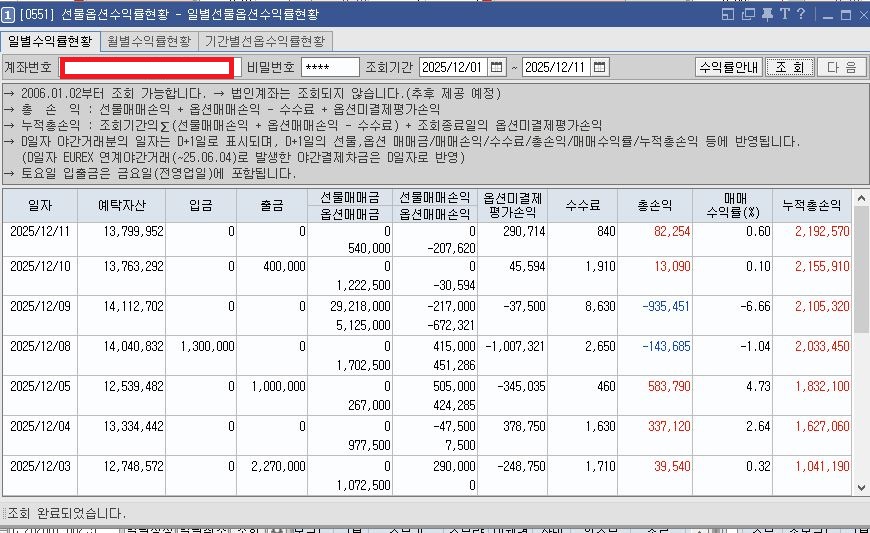Click the 수수료 column header
This screenshot has width=870, height=533.
point(583,206)
